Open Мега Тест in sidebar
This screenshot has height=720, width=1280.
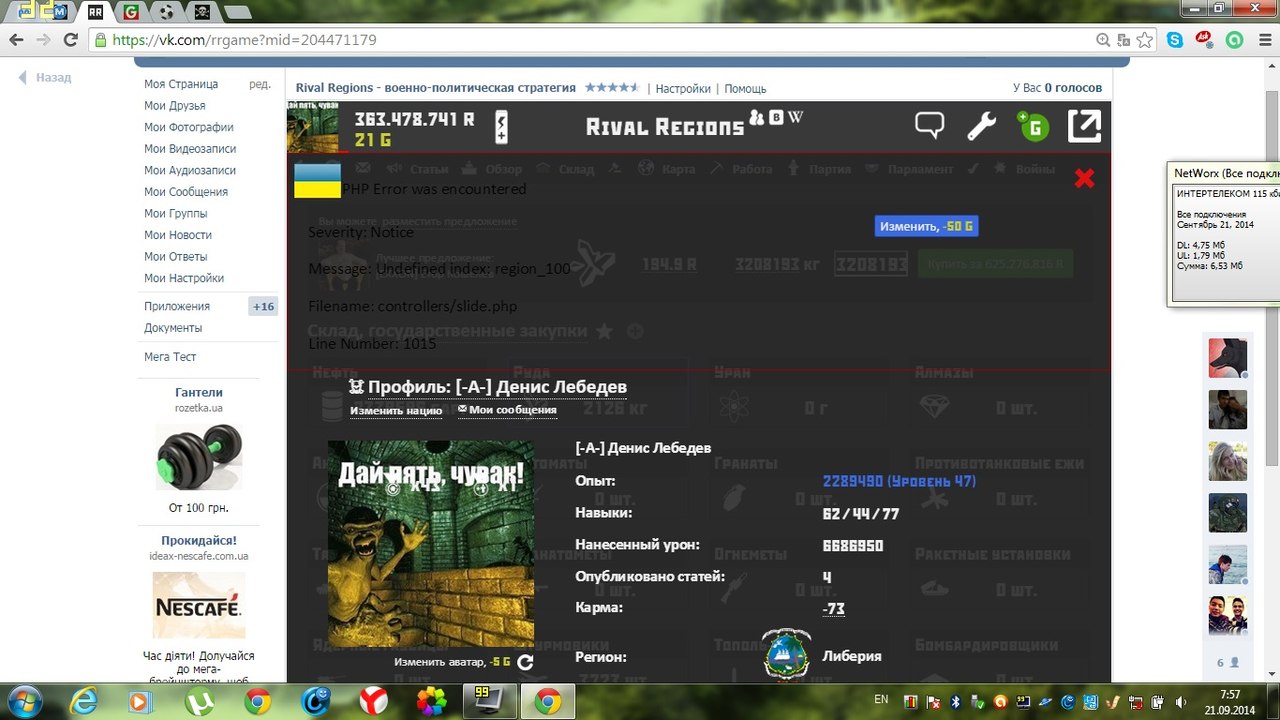(x=170, y=357)
